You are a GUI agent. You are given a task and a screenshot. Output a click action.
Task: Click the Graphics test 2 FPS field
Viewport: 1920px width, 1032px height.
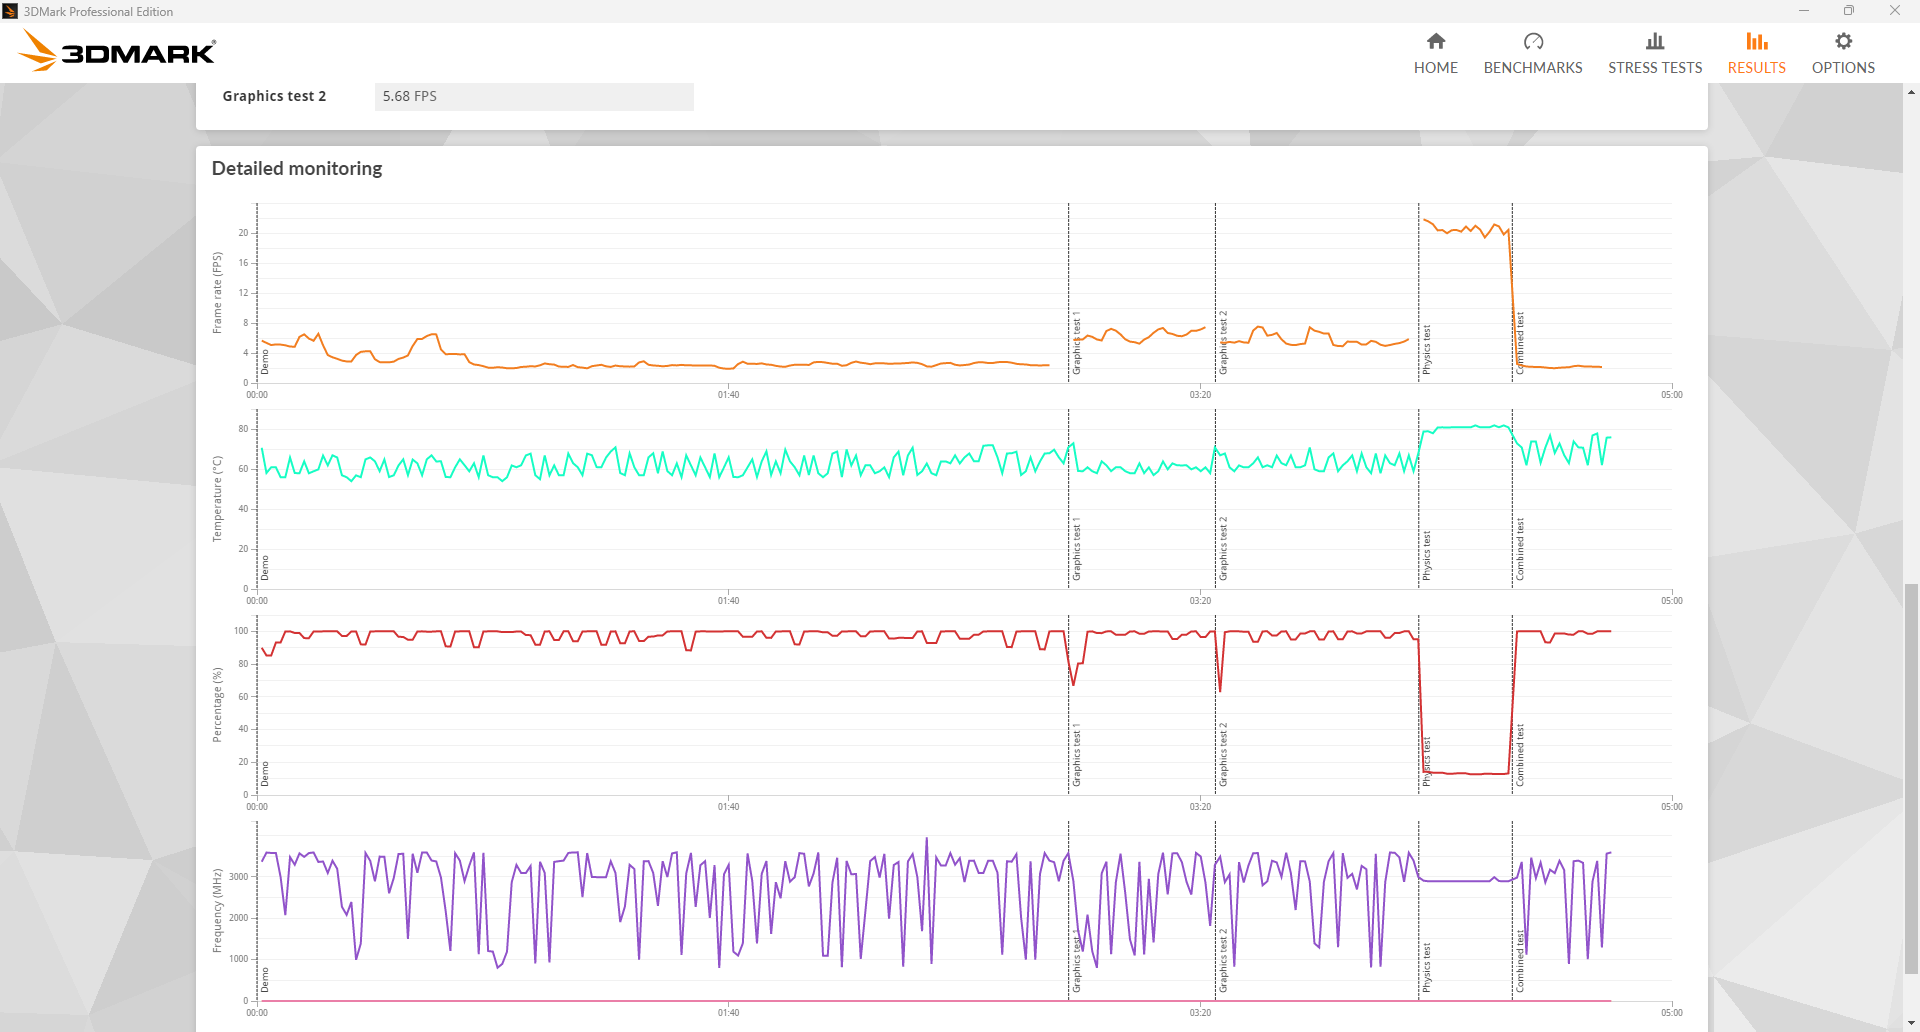(534, 96)
